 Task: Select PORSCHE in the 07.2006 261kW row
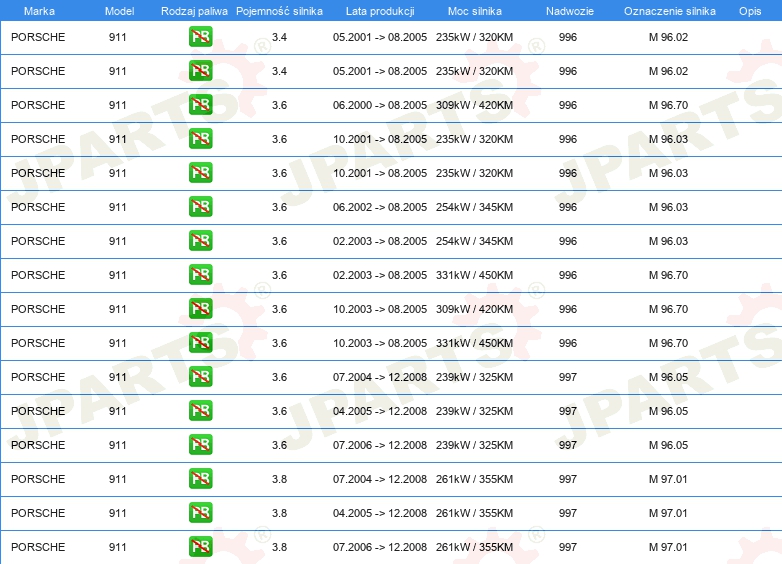tap(38, 547)
